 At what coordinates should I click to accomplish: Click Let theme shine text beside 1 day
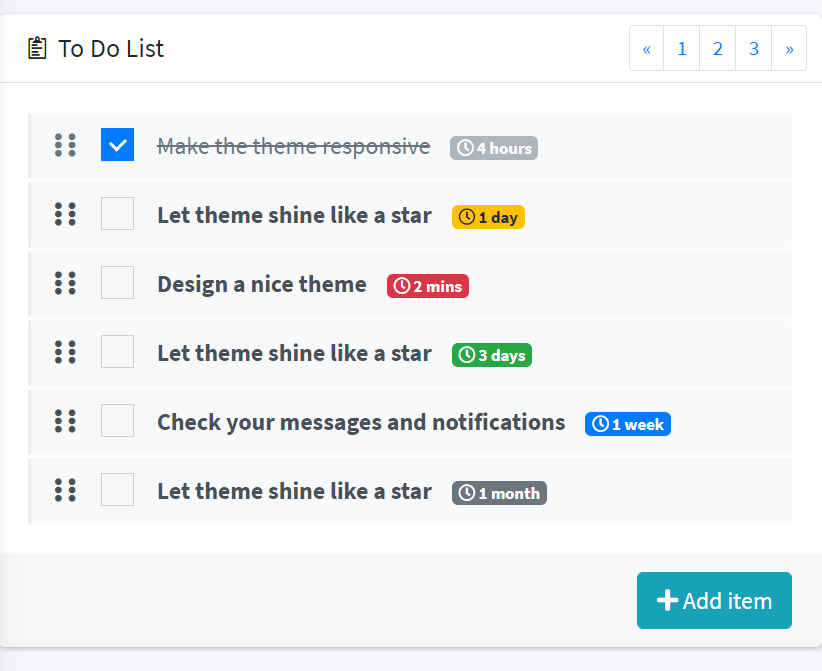295,215
